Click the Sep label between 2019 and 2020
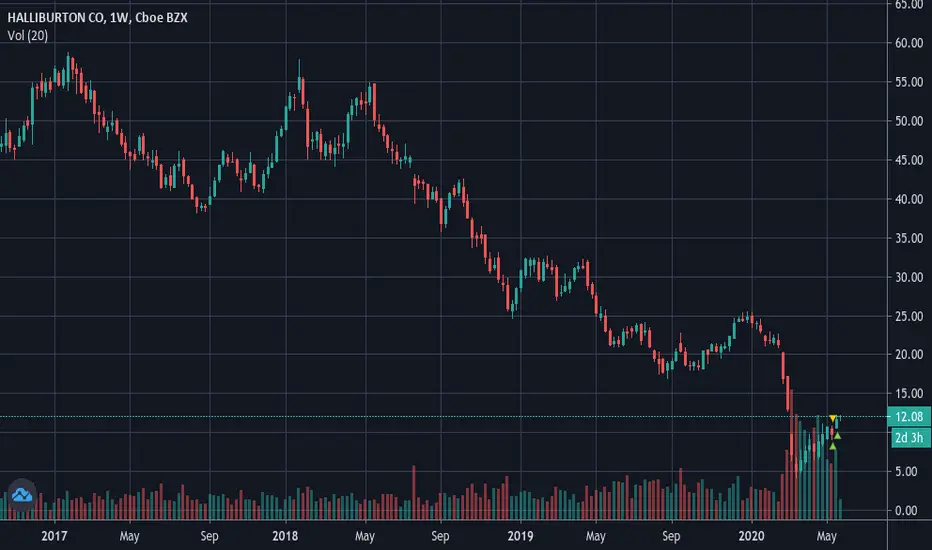This screenshot has width=932, height=550. [x=671, y=536]
